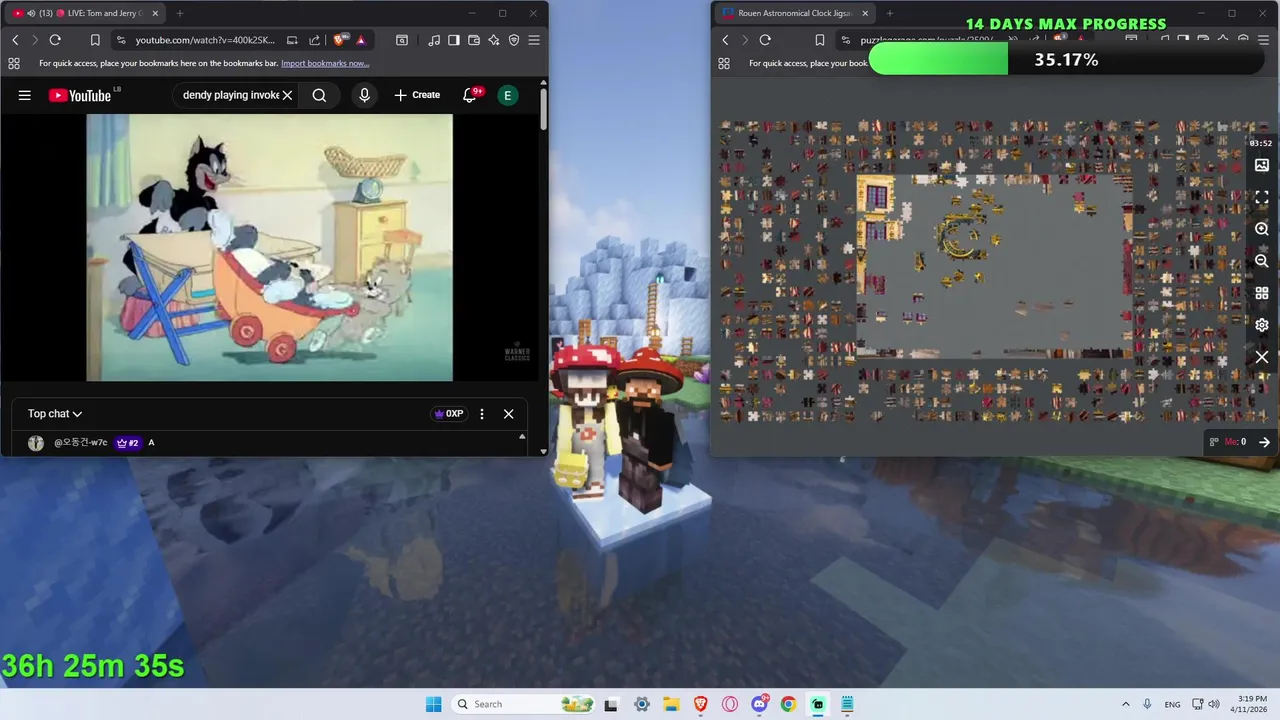The width and height of the screenshot is (1280, 720).
Task: Click Import bookmarks now link
Action: coord(325,63)
